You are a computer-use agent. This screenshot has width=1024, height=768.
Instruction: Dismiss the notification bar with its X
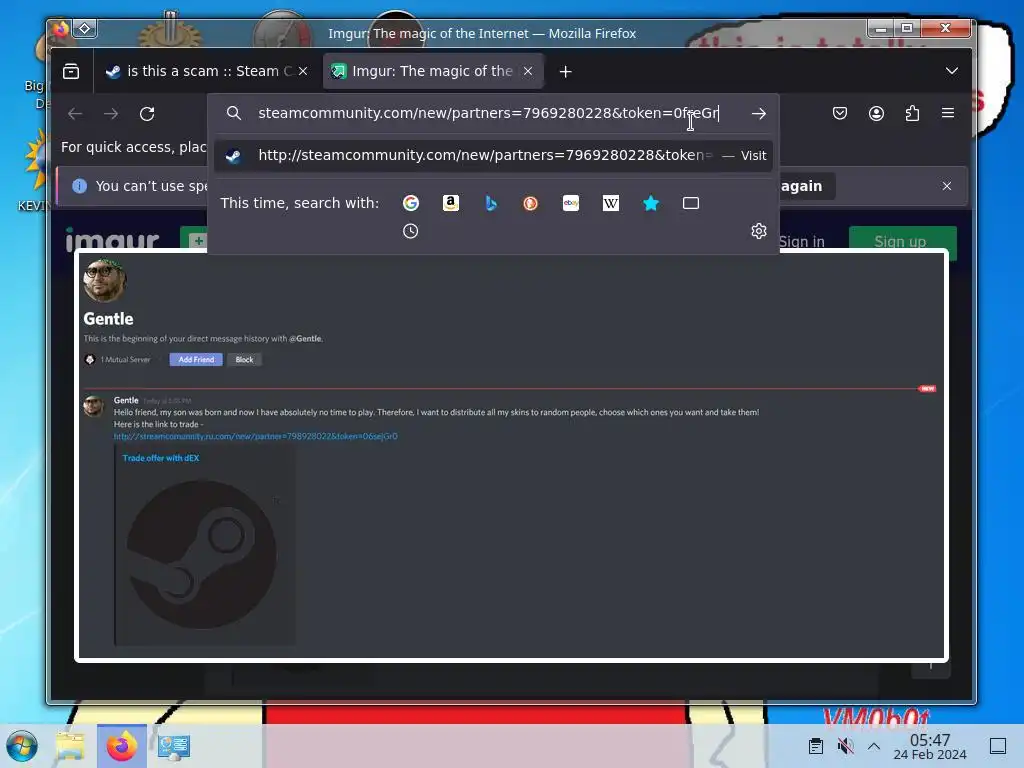pyautogui.click(x=946, y=186)
